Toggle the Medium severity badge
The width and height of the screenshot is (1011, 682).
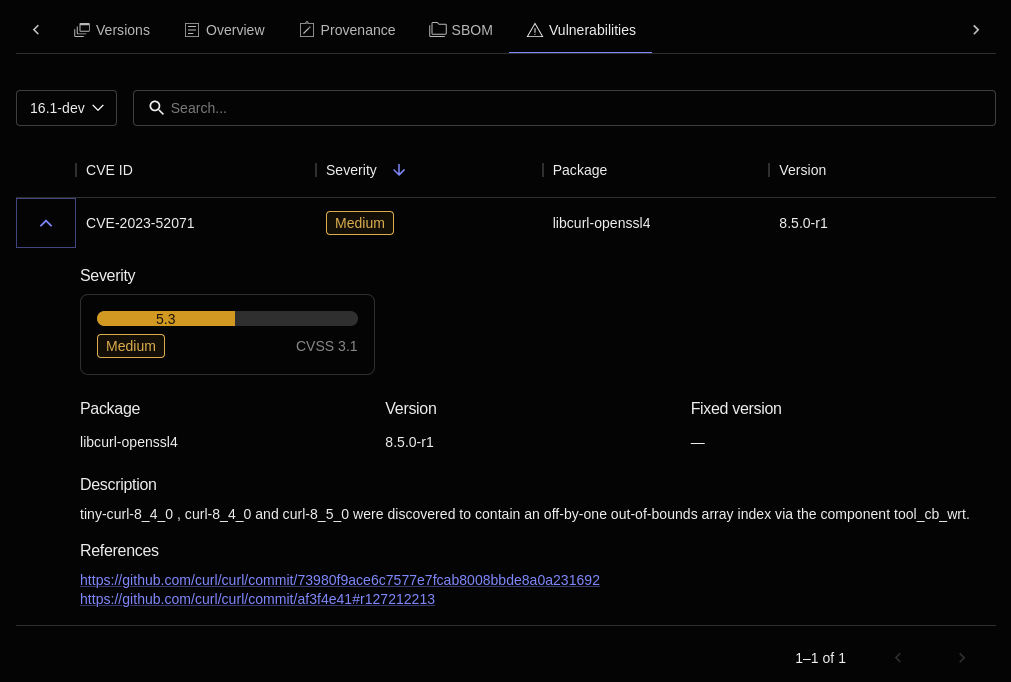point(359,223)
